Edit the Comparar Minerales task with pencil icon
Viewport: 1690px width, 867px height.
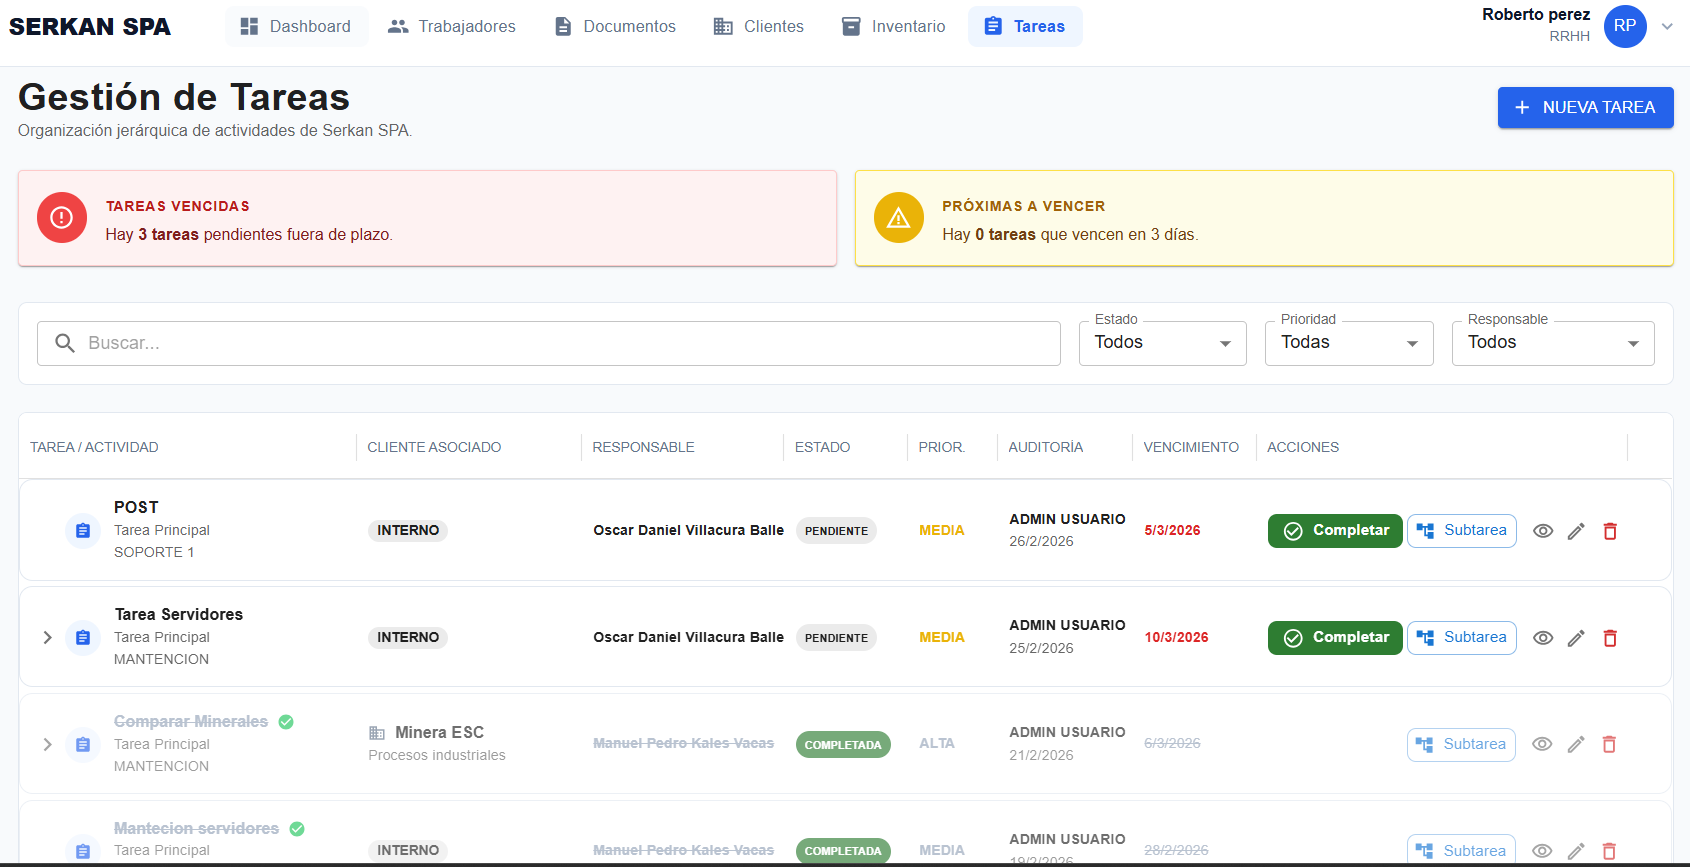point(1576,744)
